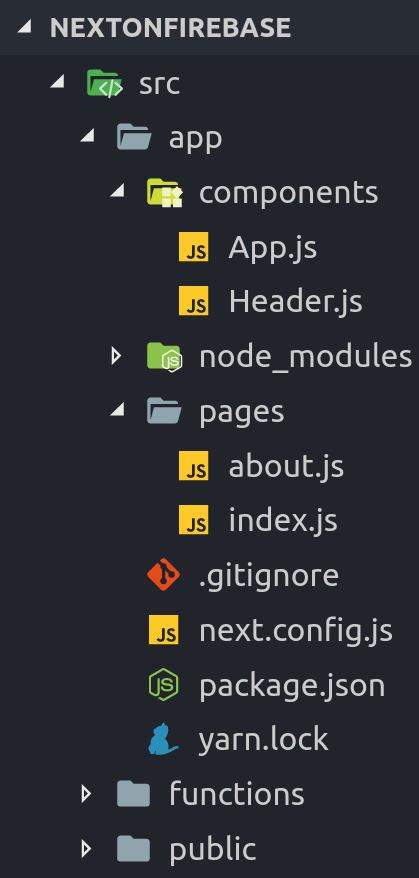Click the pages open-folder icon

pos(164,410)
